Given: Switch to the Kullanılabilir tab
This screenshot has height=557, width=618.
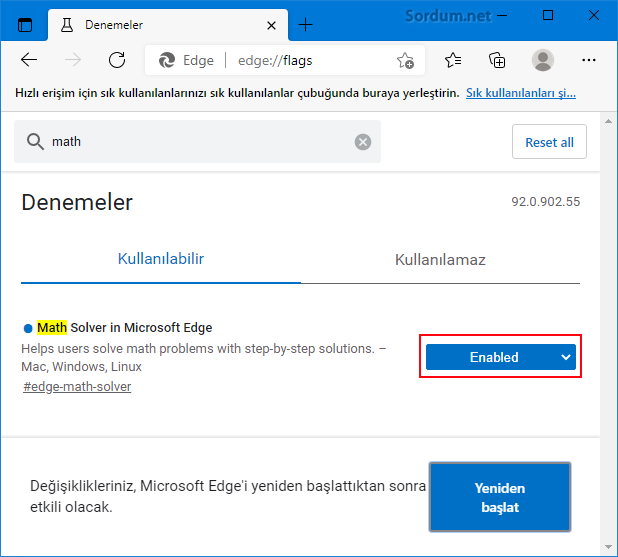Looking at the screenshot, I should pos(161,259).
